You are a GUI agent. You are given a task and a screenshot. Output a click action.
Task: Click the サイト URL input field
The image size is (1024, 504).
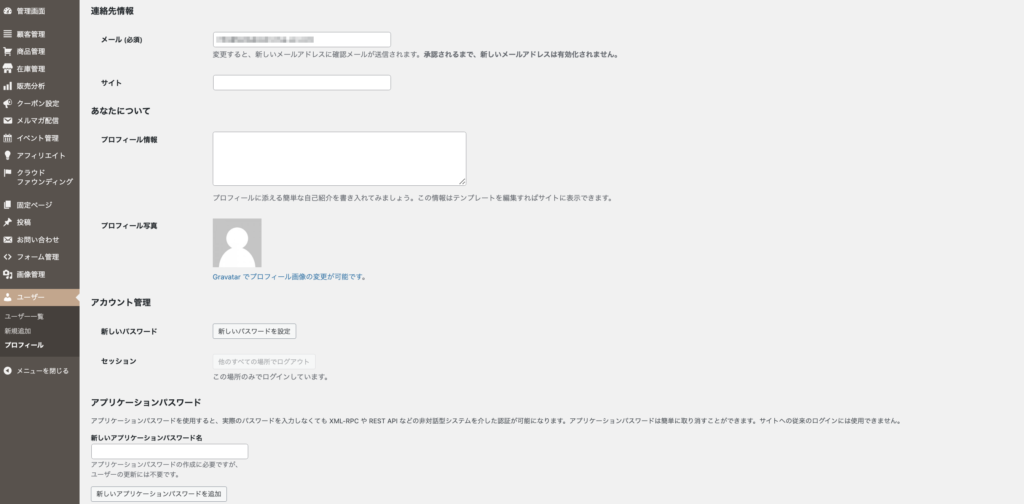(301, 83)
